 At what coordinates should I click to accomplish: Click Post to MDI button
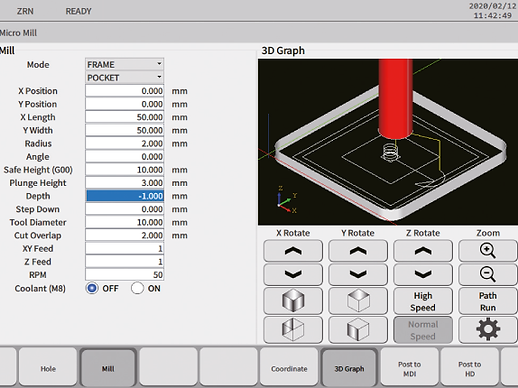pyautogui.click(x=409, y=368)
